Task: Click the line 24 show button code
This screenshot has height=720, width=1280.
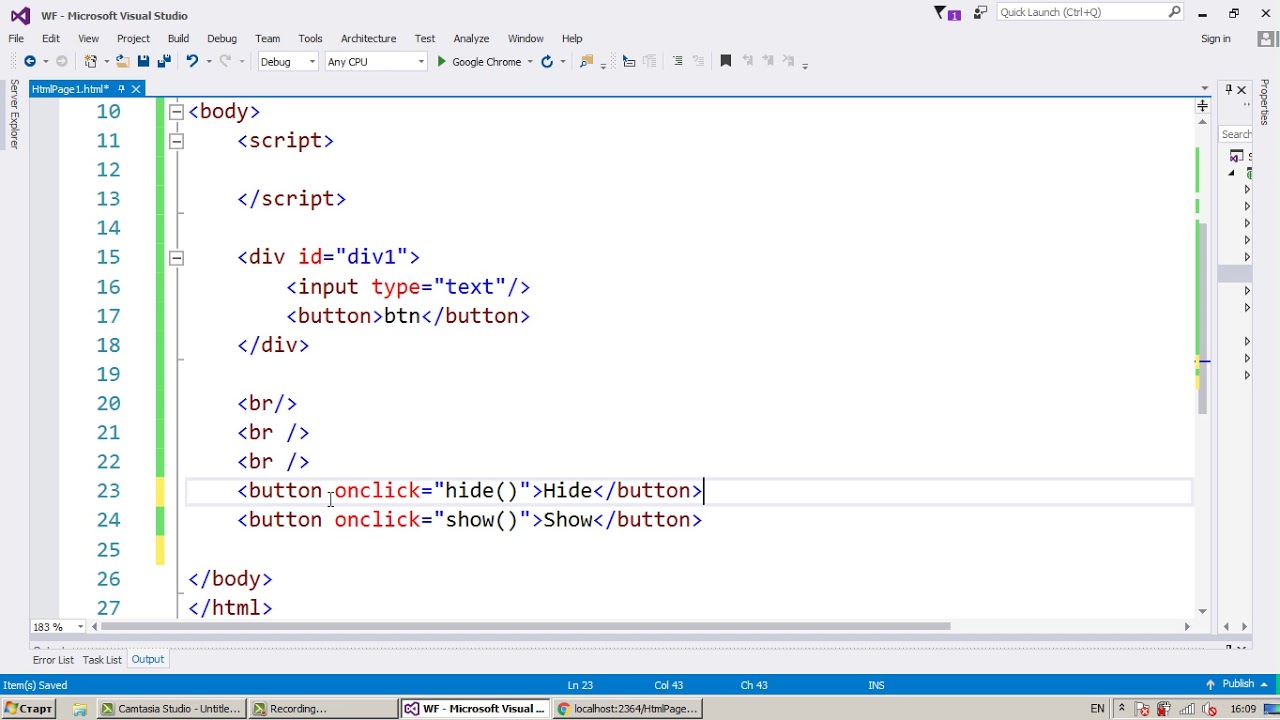Action: tap(470, 520)
